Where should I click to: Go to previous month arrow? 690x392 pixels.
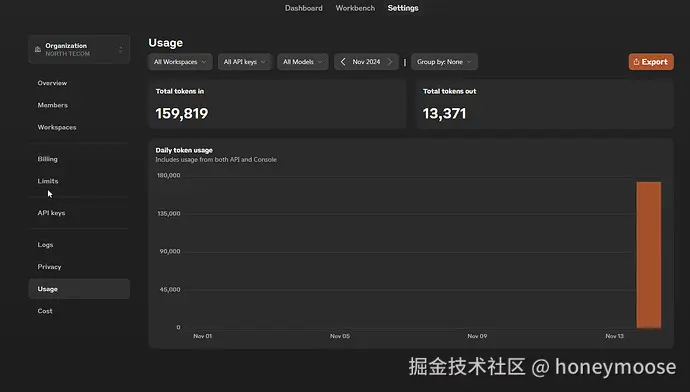(x=343, y=62)
